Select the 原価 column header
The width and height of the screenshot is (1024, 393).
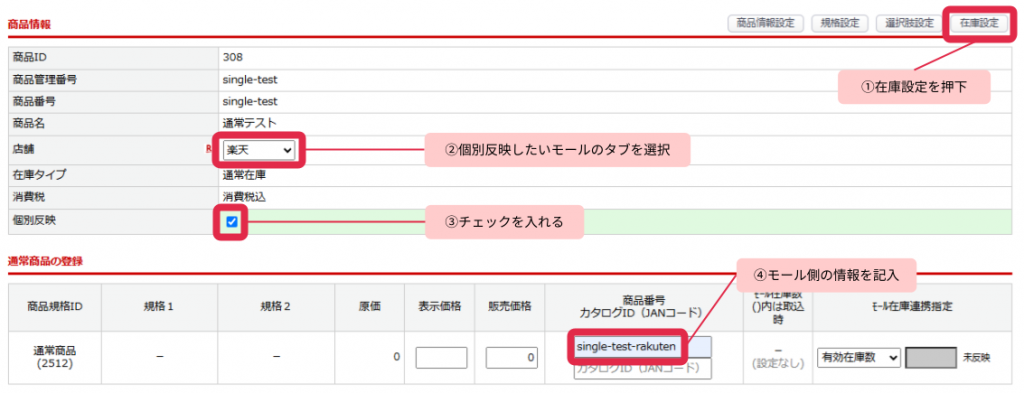point(370,306)
